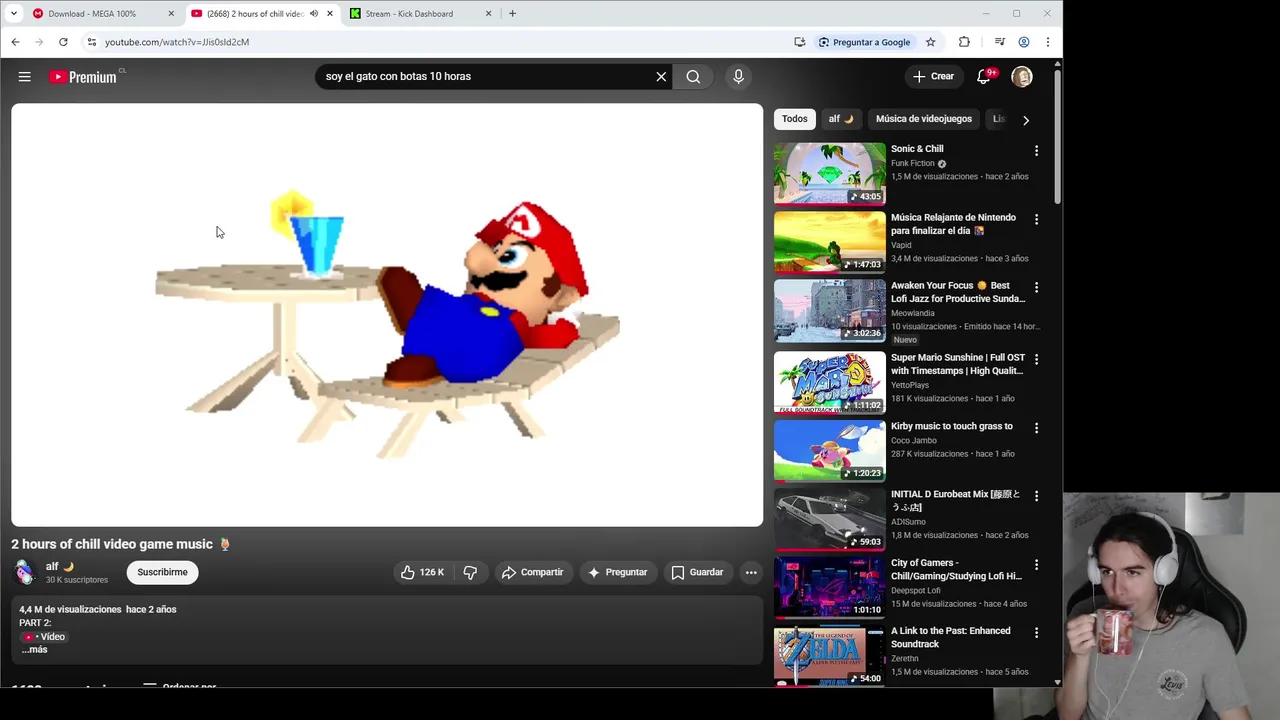The height and width of the screenshot is (720, 1280).
Task: View site information icon
Action: [91, 42]
